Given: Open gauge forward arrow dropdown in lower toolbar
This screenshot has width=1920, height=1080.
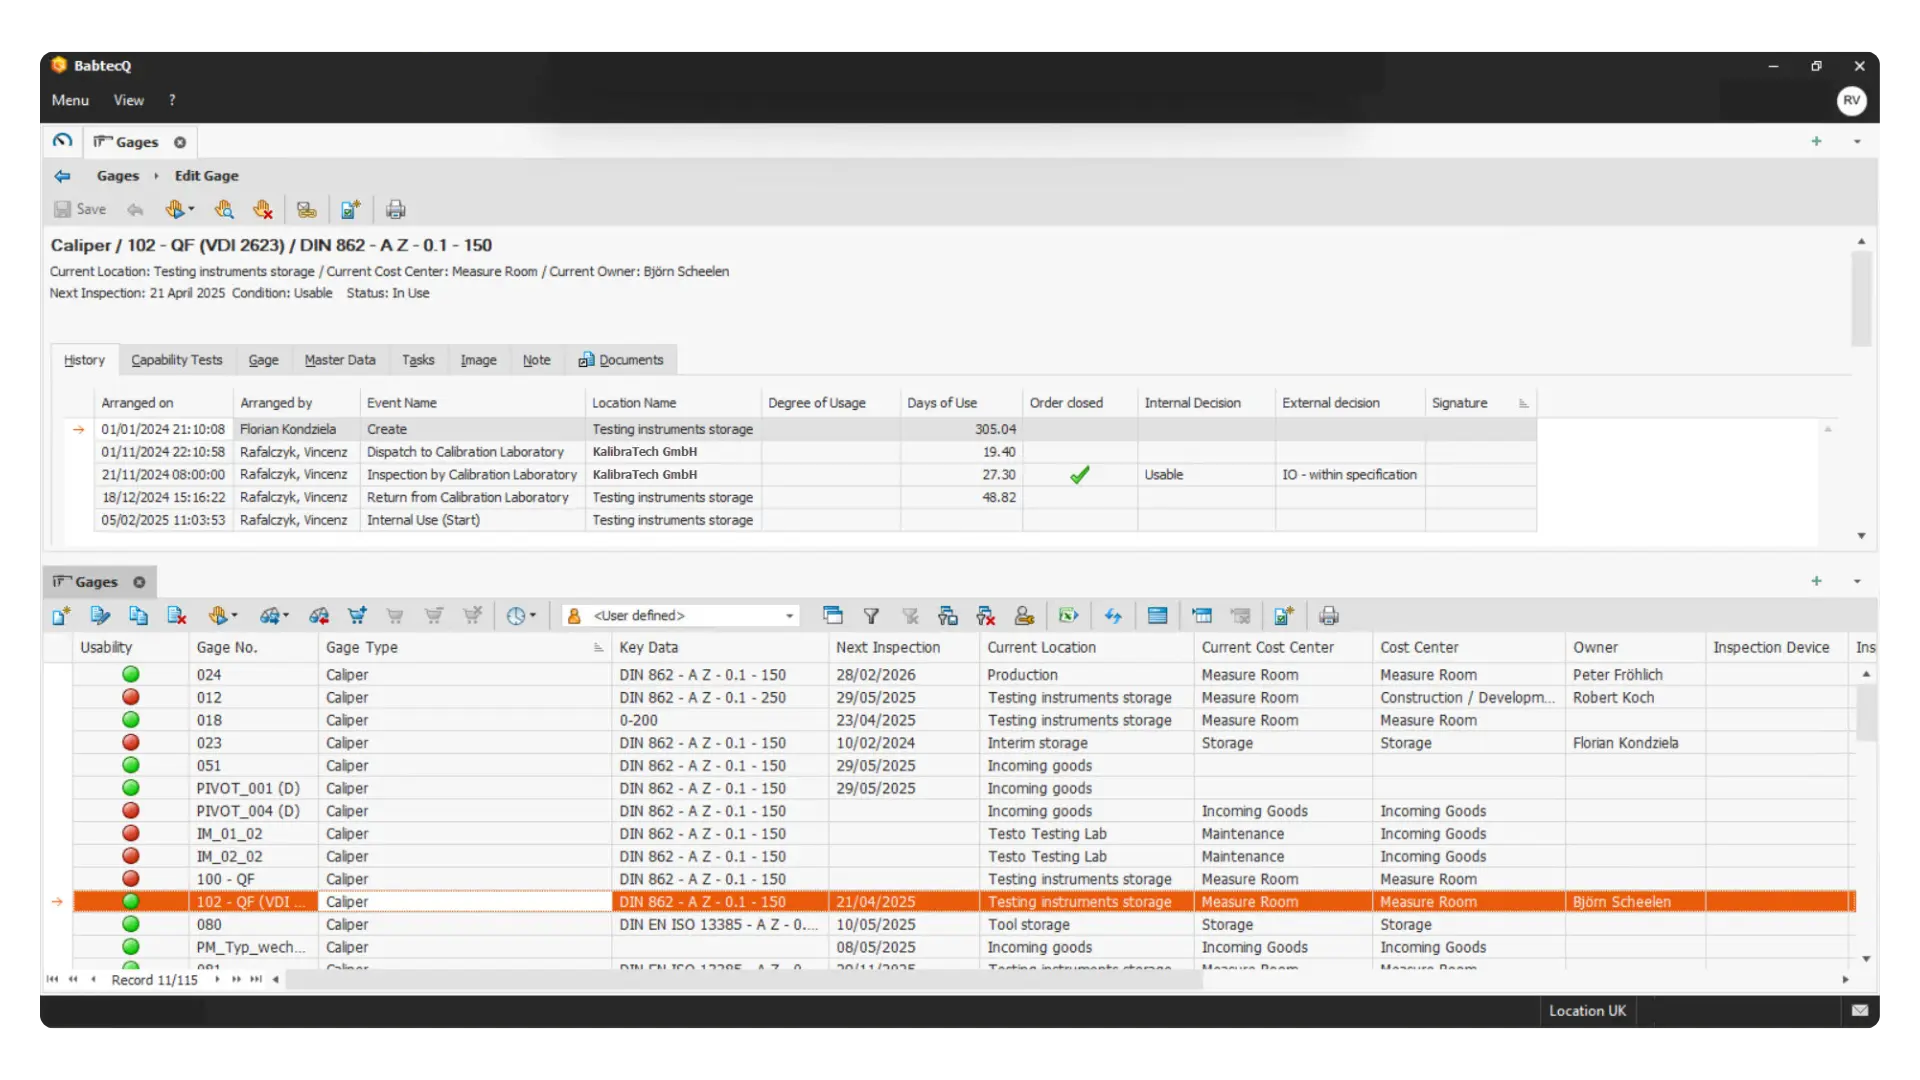Looking at the screenshot, I should 286,616.
